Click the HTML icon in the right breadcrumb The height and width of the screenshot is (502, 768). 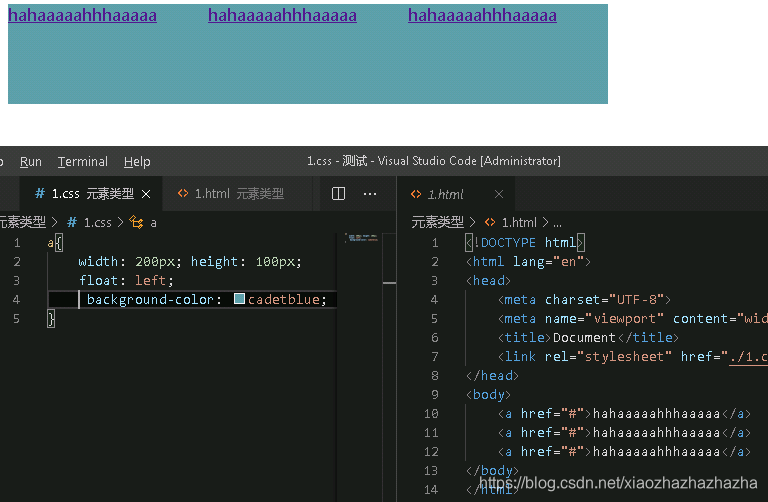[490, 222]
